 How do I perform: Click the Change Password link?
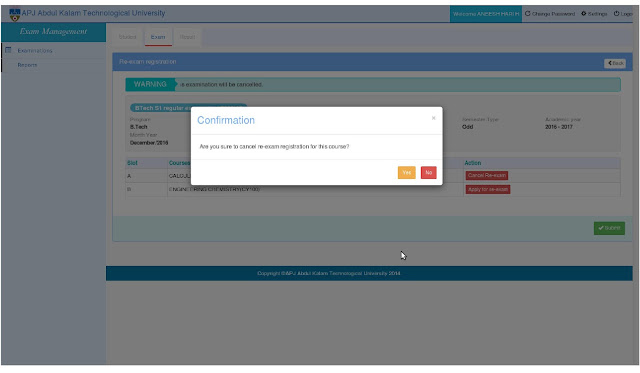(550, 14)
